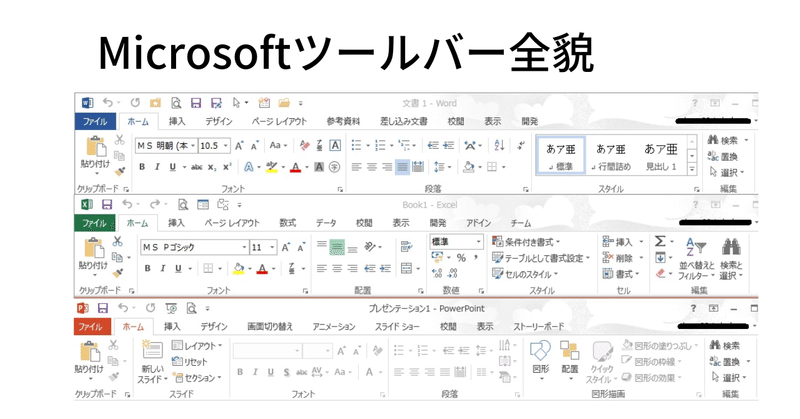Open the 10.5 font size dropdown in Word
The image size is (800, 419).
[x=225, y=146]
